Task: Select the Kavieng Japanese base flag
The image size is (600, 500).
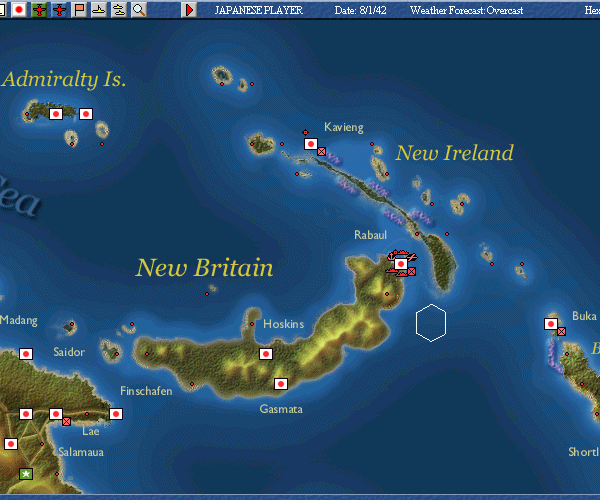Action: point(311,144)
